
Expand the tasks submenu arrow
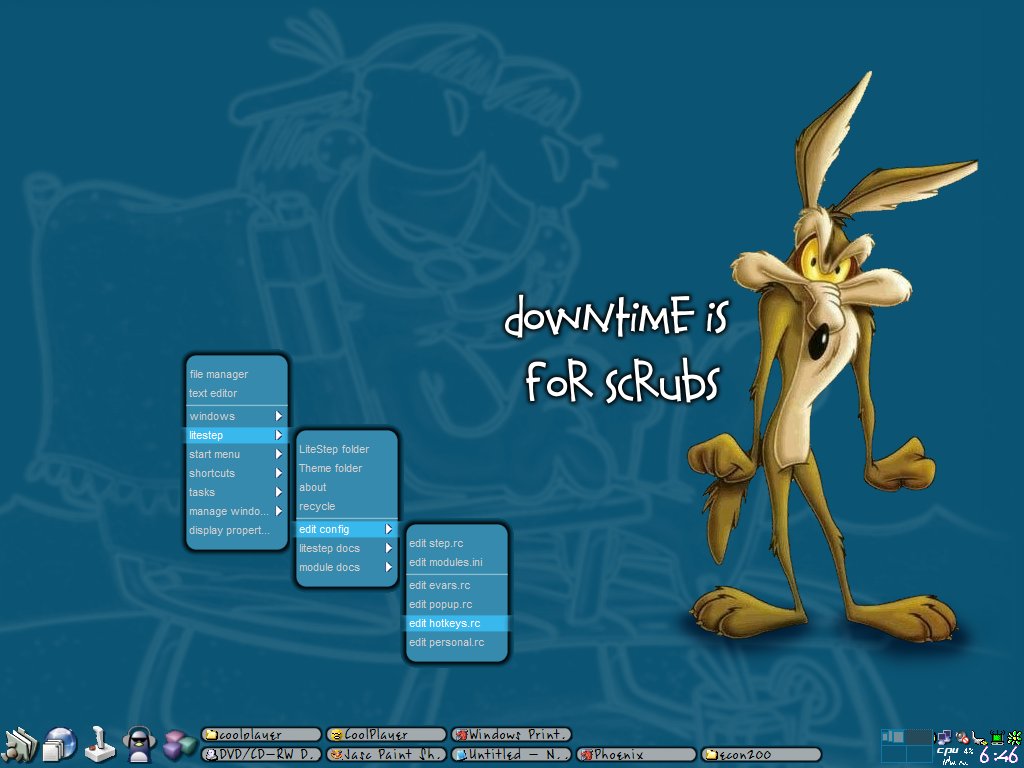coord(279,492)
